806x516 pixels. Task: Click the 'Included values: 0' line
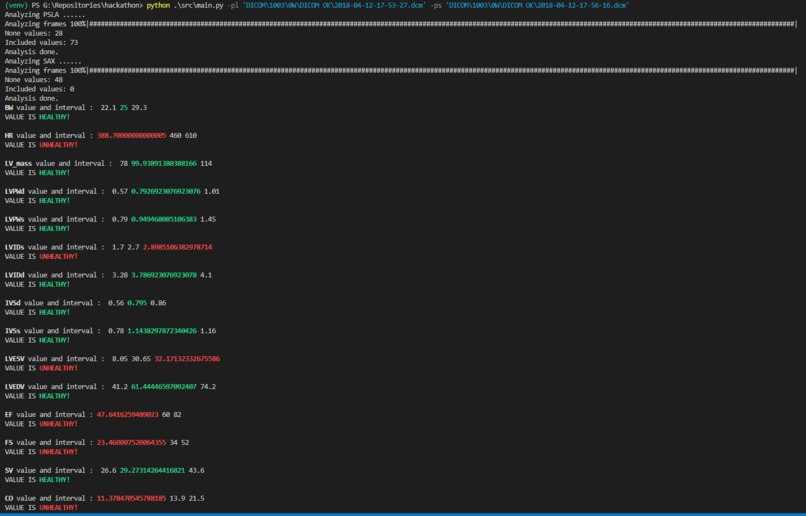[40, 89]
